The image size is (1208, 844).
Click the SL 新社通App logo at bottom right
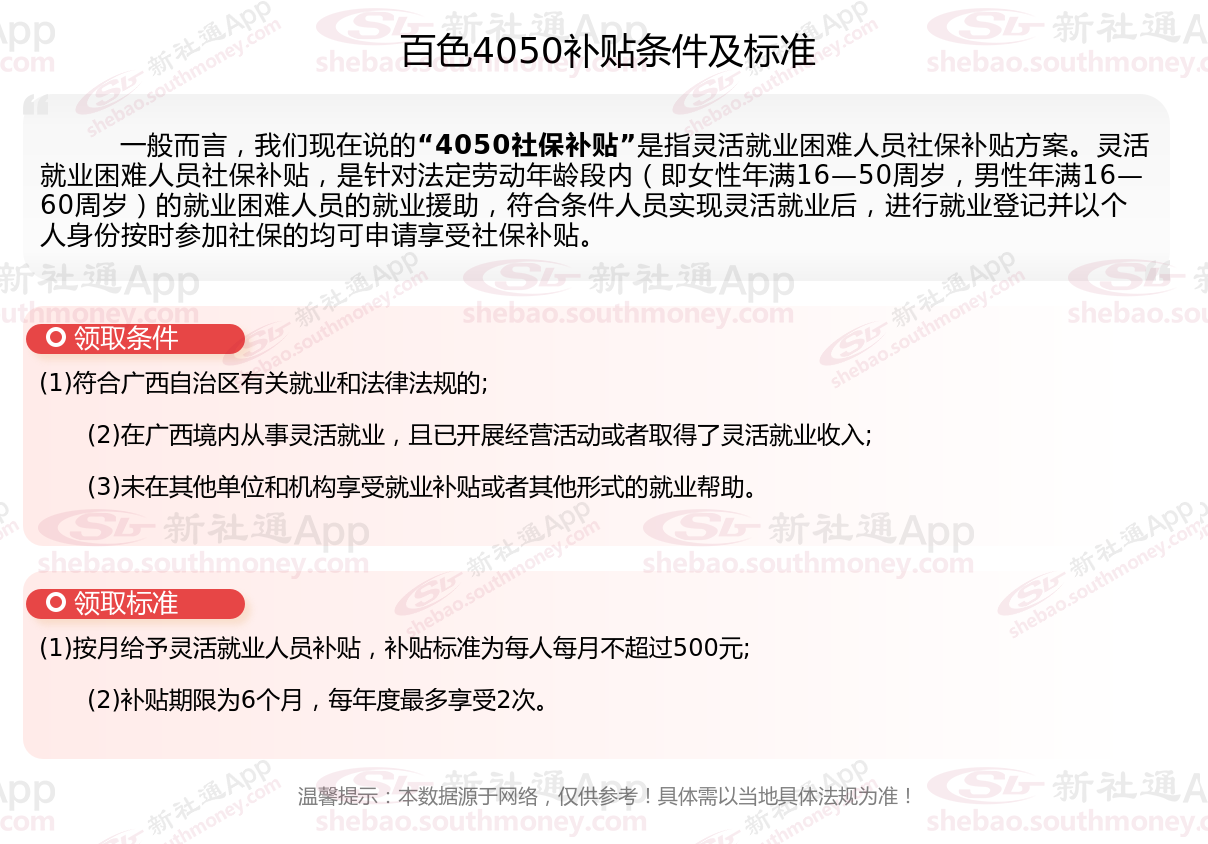tap(1066, 786)
